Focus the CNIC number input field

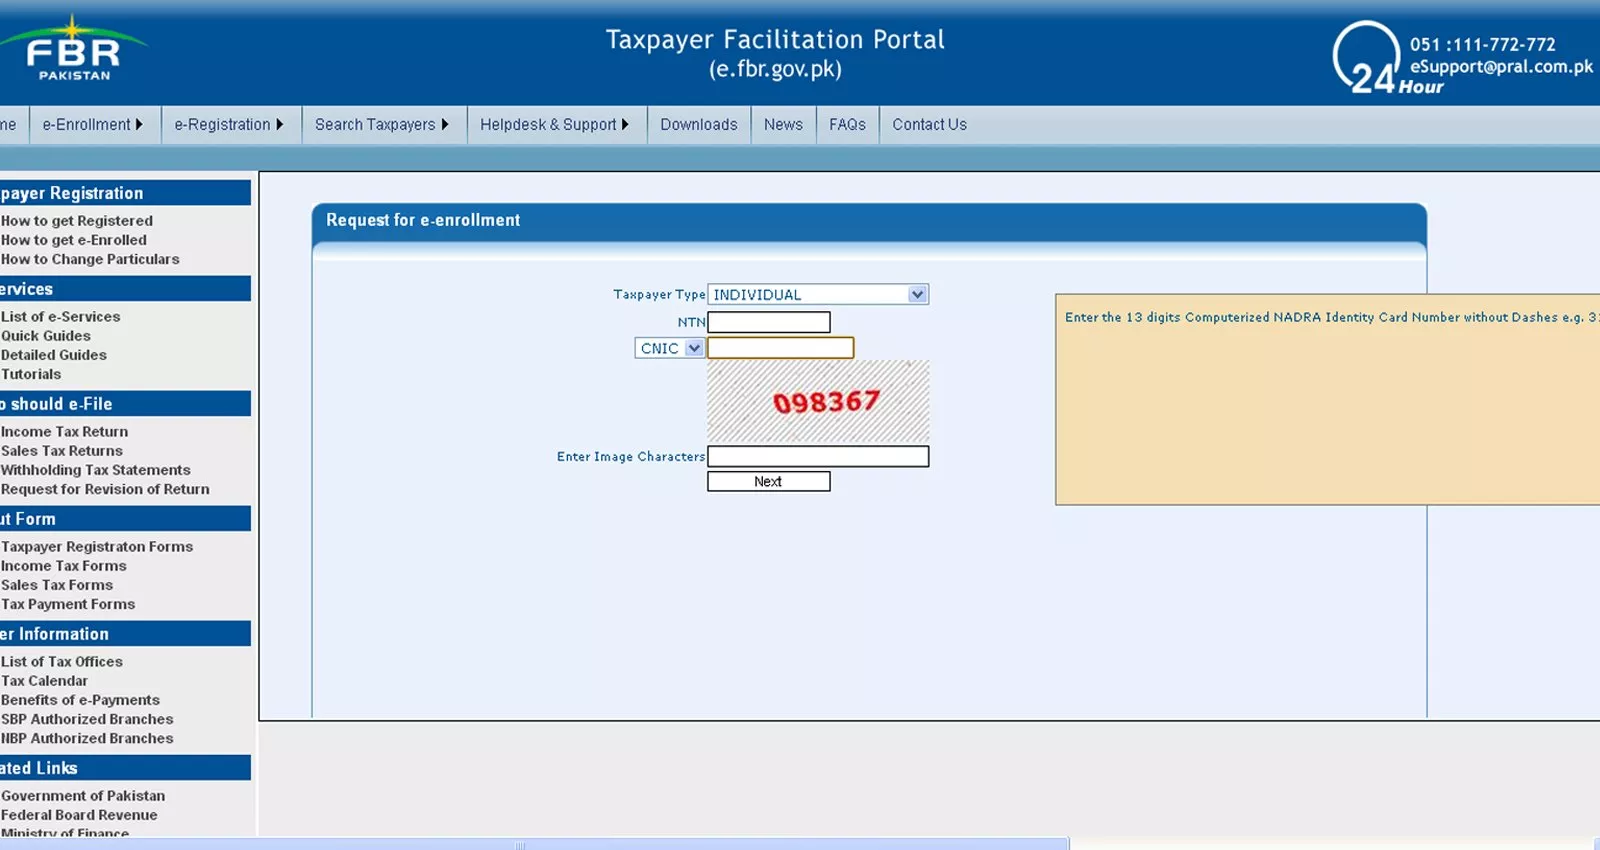[781, 348]
